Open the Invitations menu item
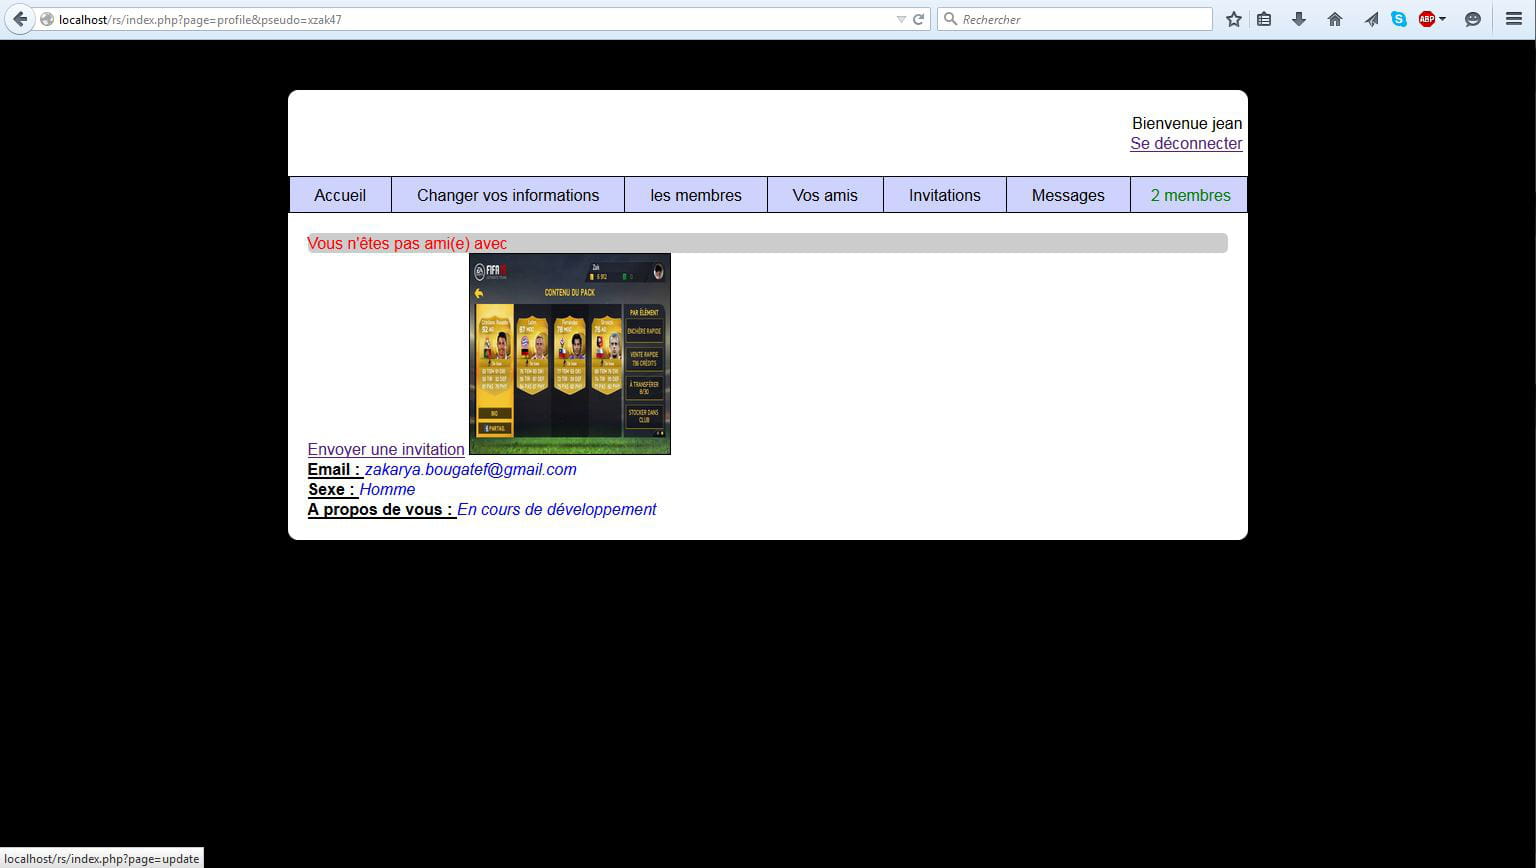Image resolution: width=1536 pixels, height=868 pixels. (945, 195)
